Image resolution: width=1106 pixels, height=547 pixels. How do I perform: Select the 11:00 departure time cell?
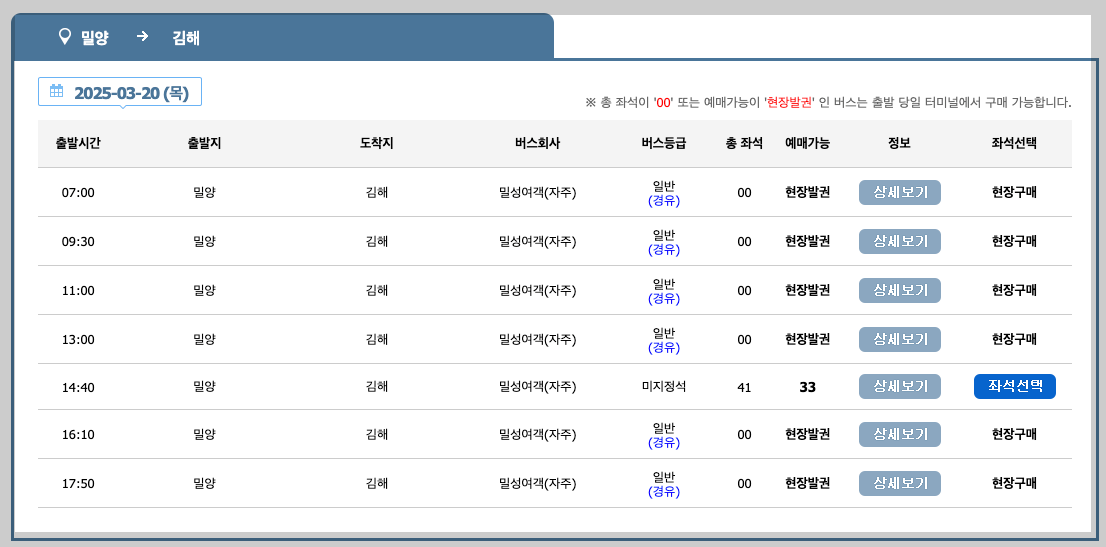point(78,291)
